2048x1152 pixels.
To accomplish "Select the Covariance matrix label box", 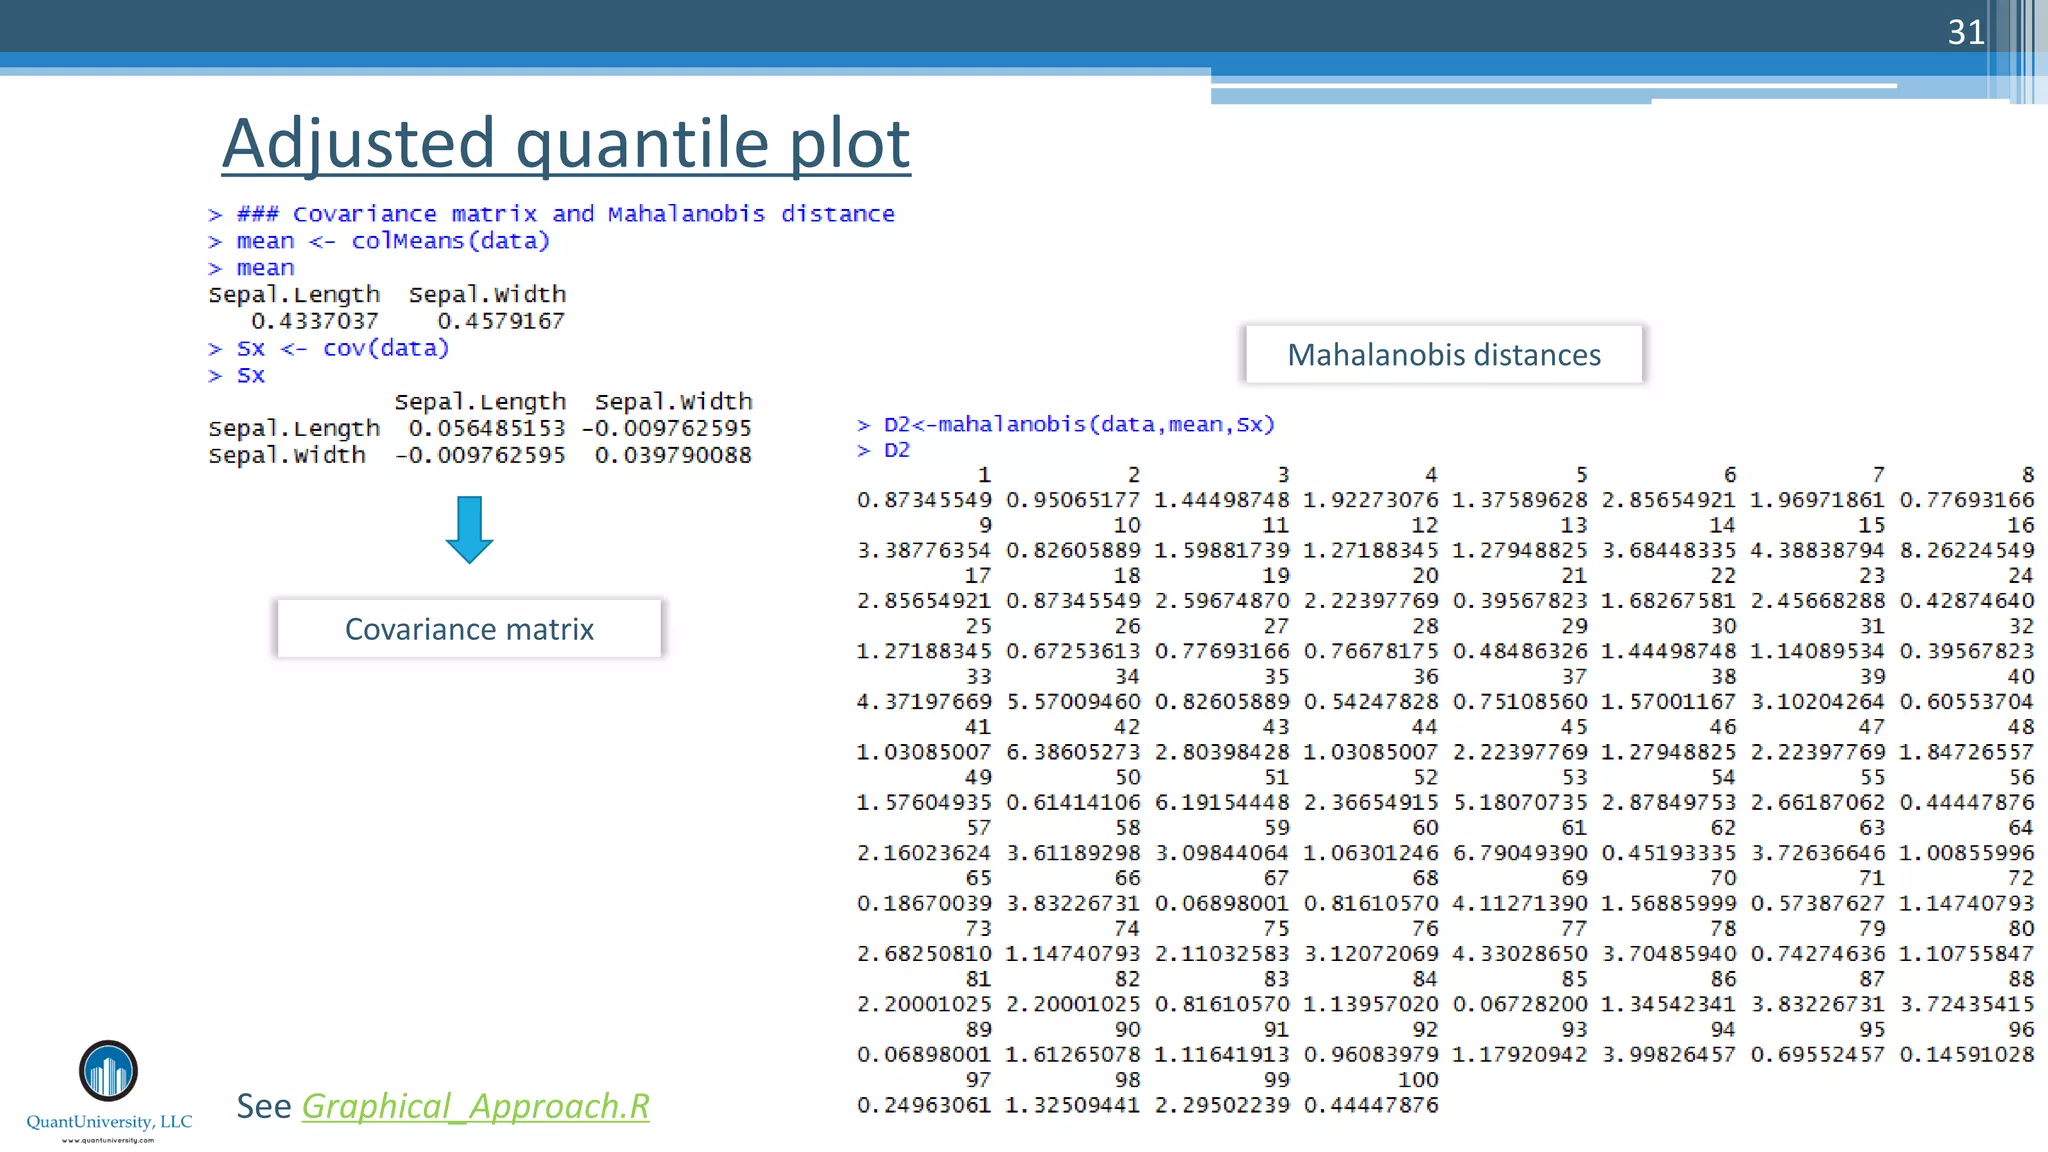I will pyautogui.click(x=469, y=629).
